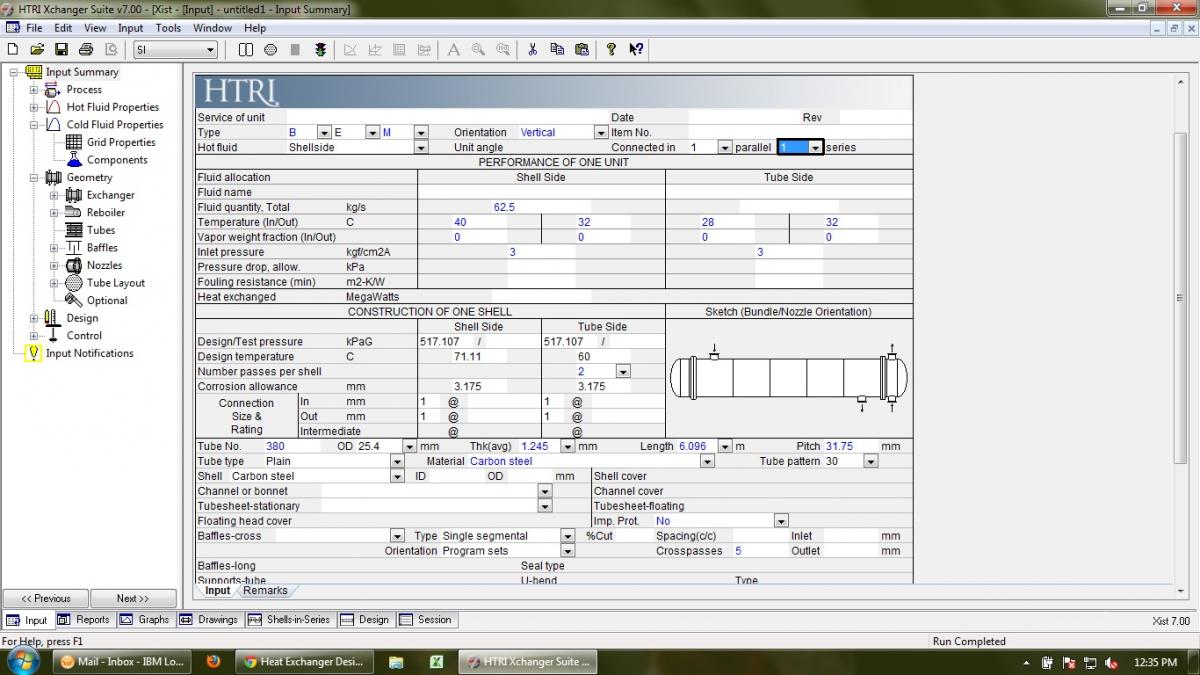Click the Grid Properties table icon
The height and width of the screenshot is (675, 1200).
(74, 142)
